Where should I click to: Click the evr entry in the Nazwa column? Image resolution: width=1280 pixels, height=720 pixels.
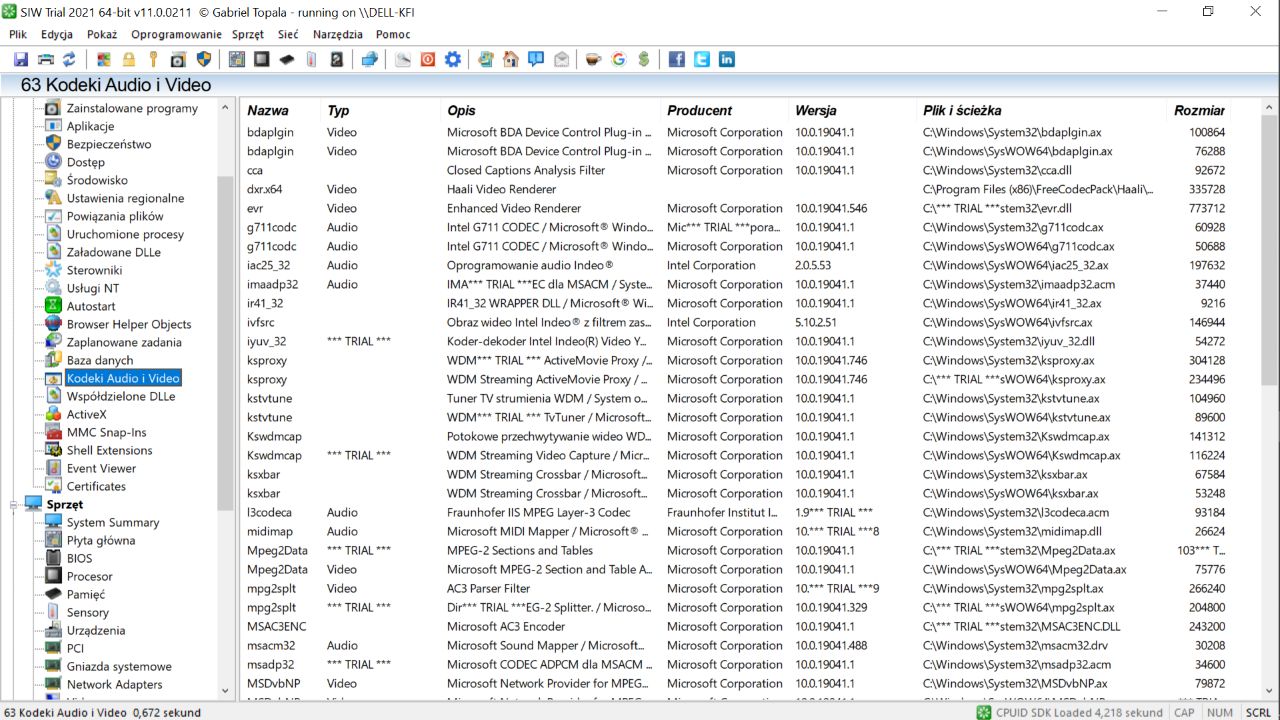255,208
